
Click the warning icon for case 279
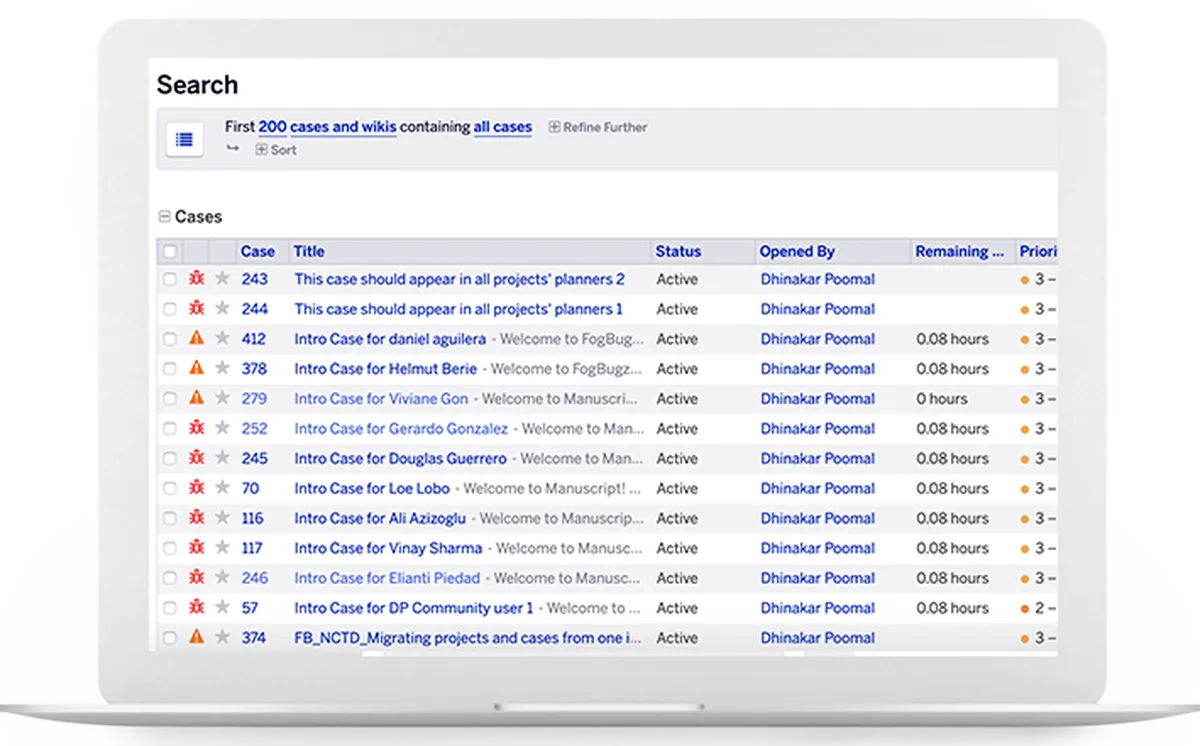click(197, 398)
